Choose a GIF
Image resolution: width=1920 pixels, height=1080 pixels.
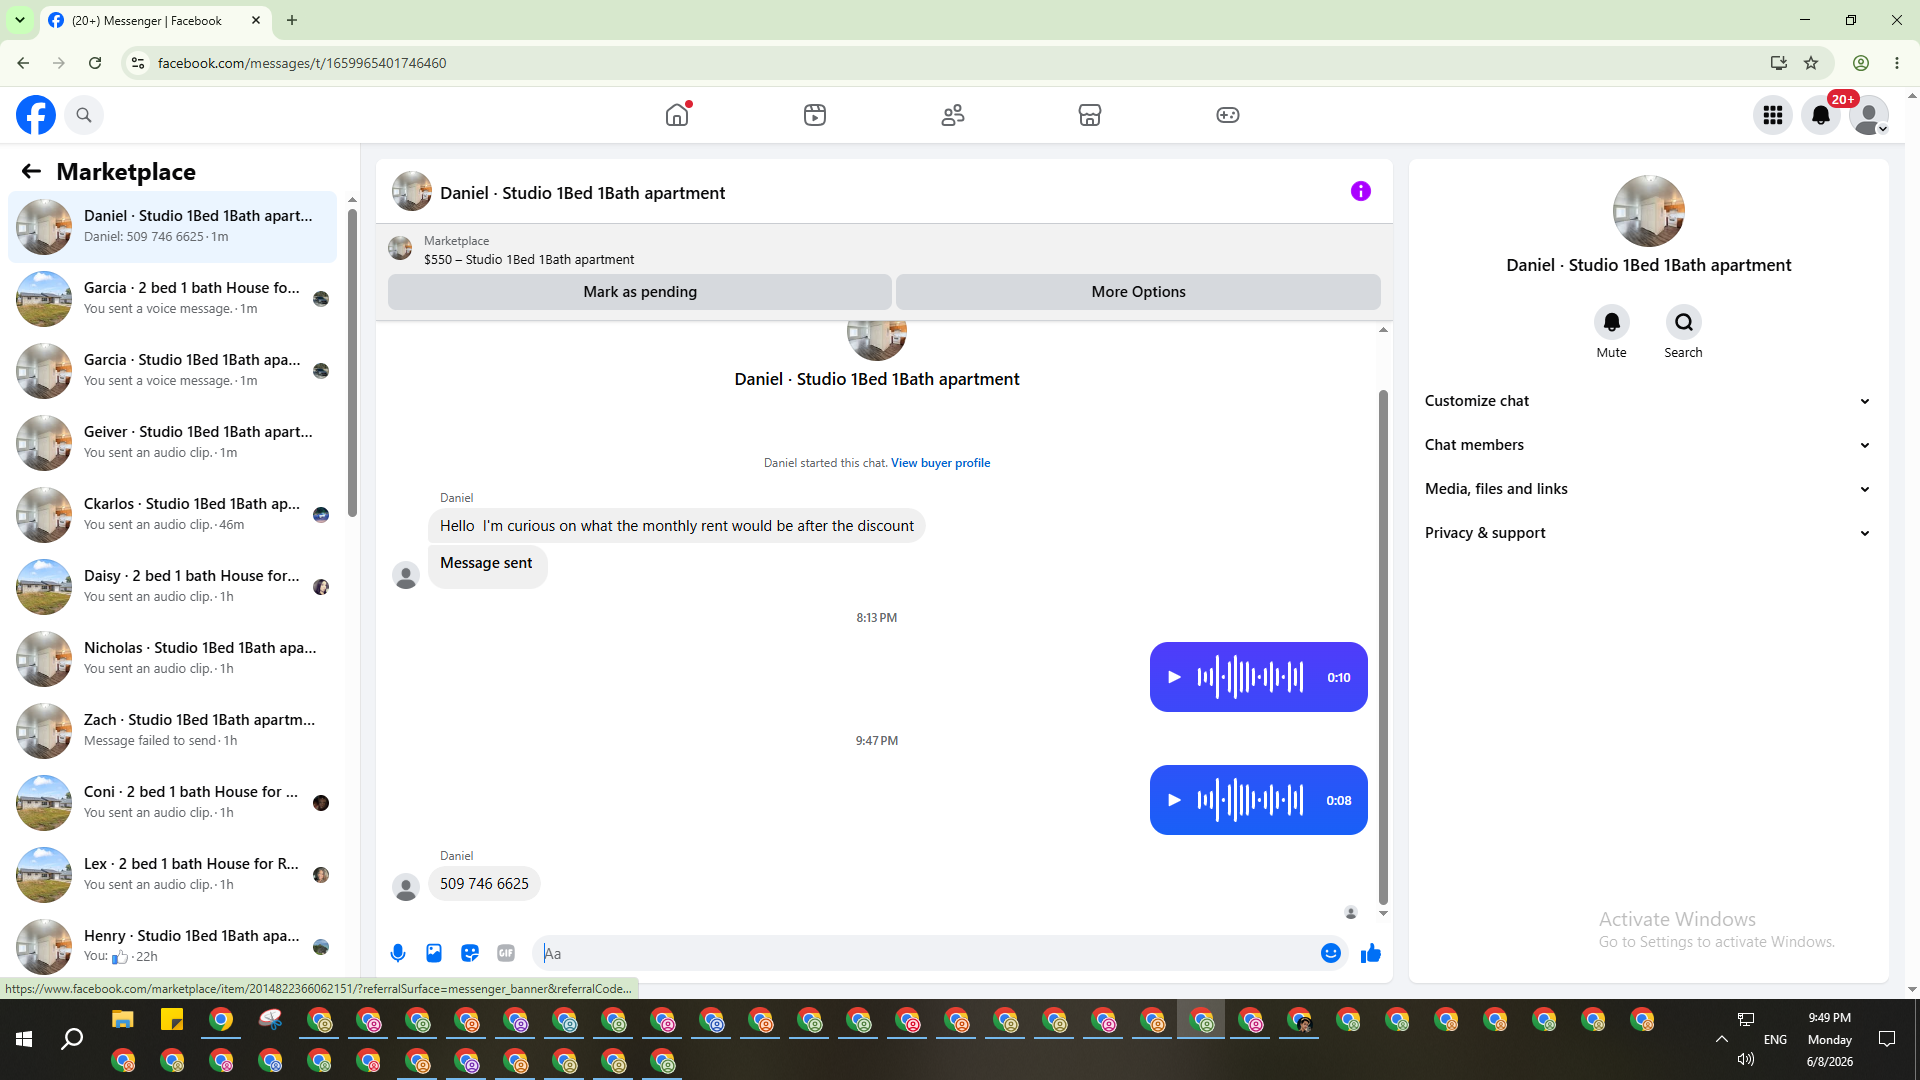[x=506, y=953]
